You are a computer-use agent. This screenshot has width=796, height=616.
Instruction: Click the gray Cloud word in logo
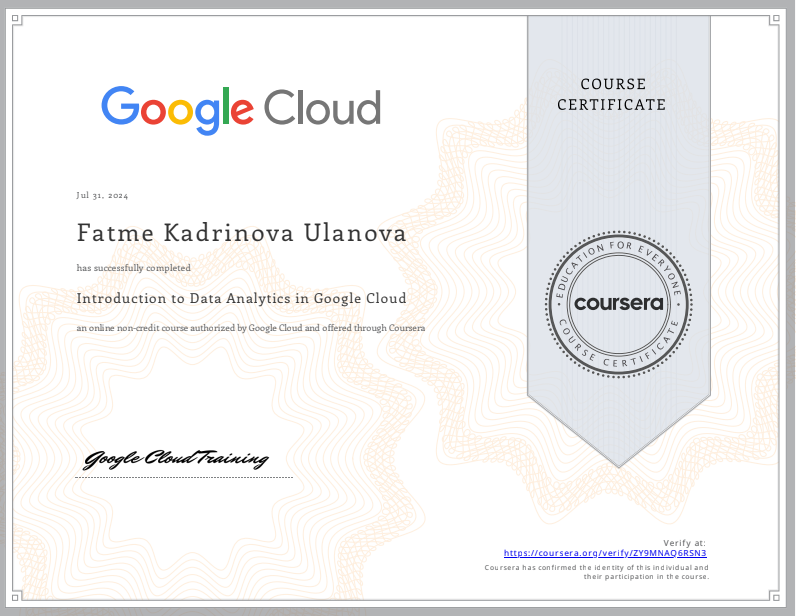[323, 108]
